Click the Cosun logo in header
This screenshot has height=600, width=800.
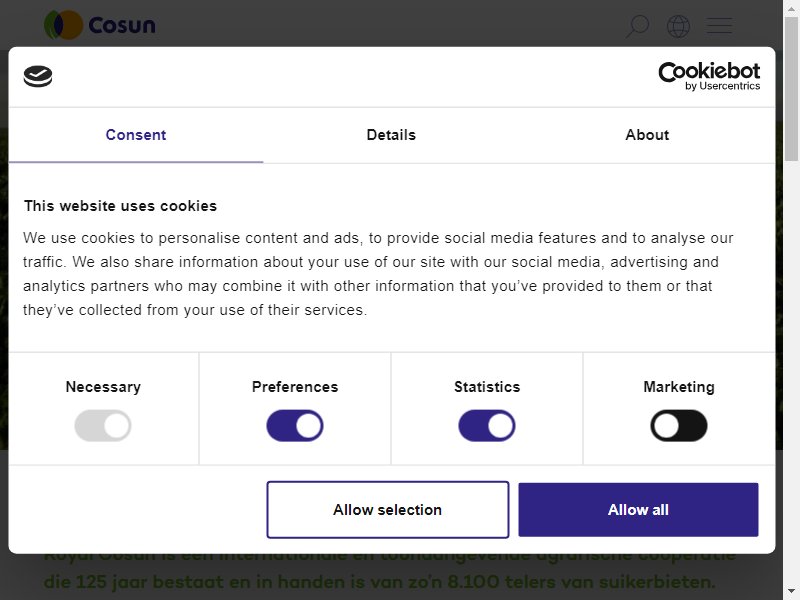[x=99, y=25]
